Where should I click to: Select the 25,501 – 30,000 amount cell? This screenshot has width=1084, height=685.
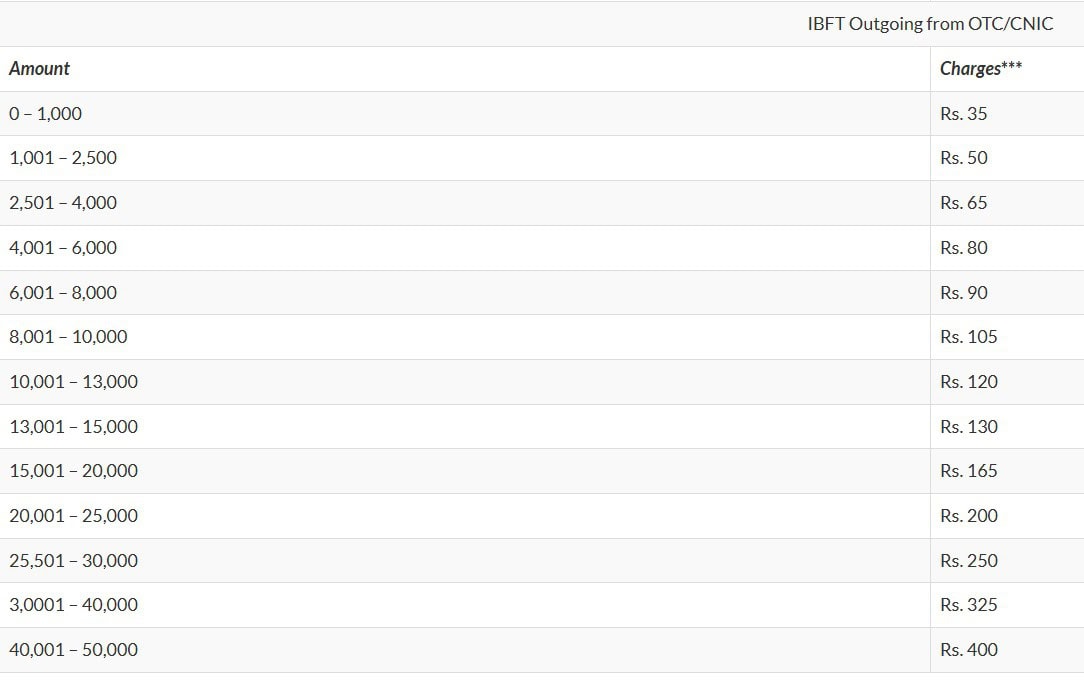(465, 561)
